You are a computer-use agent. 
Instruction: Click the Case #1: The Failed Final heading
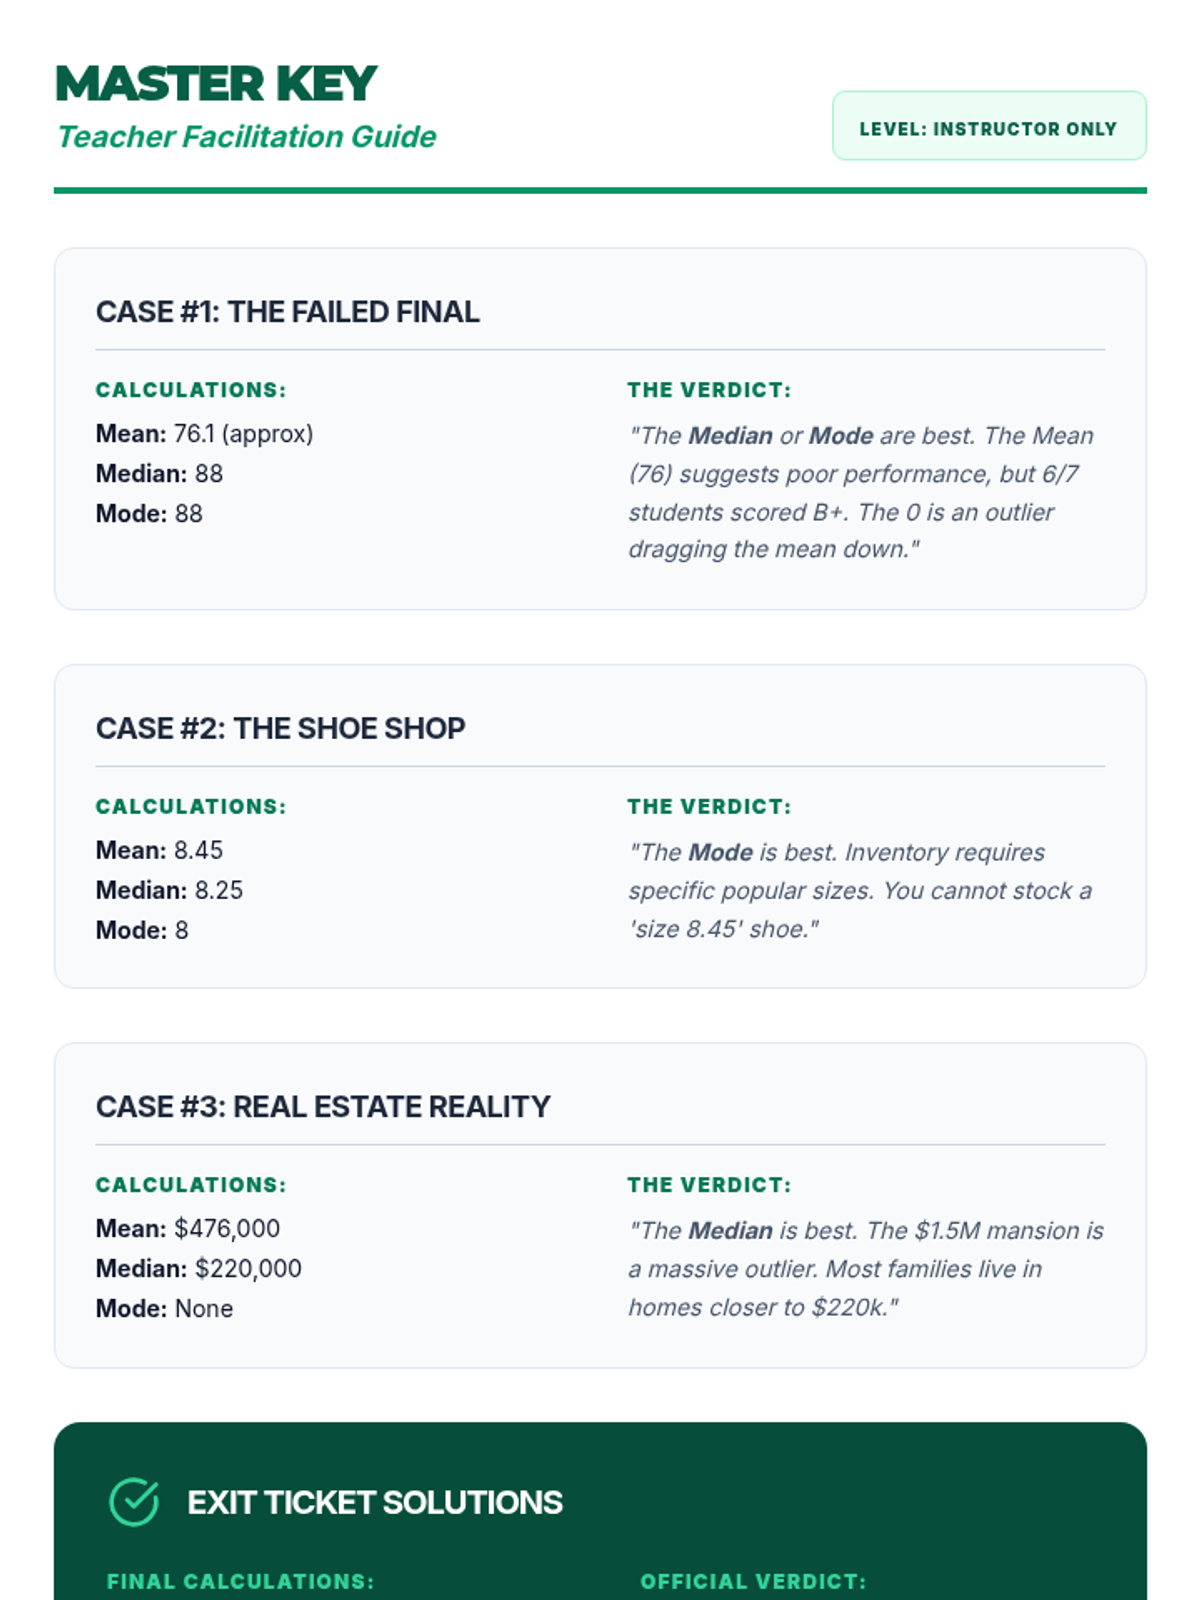coord(288,312)
